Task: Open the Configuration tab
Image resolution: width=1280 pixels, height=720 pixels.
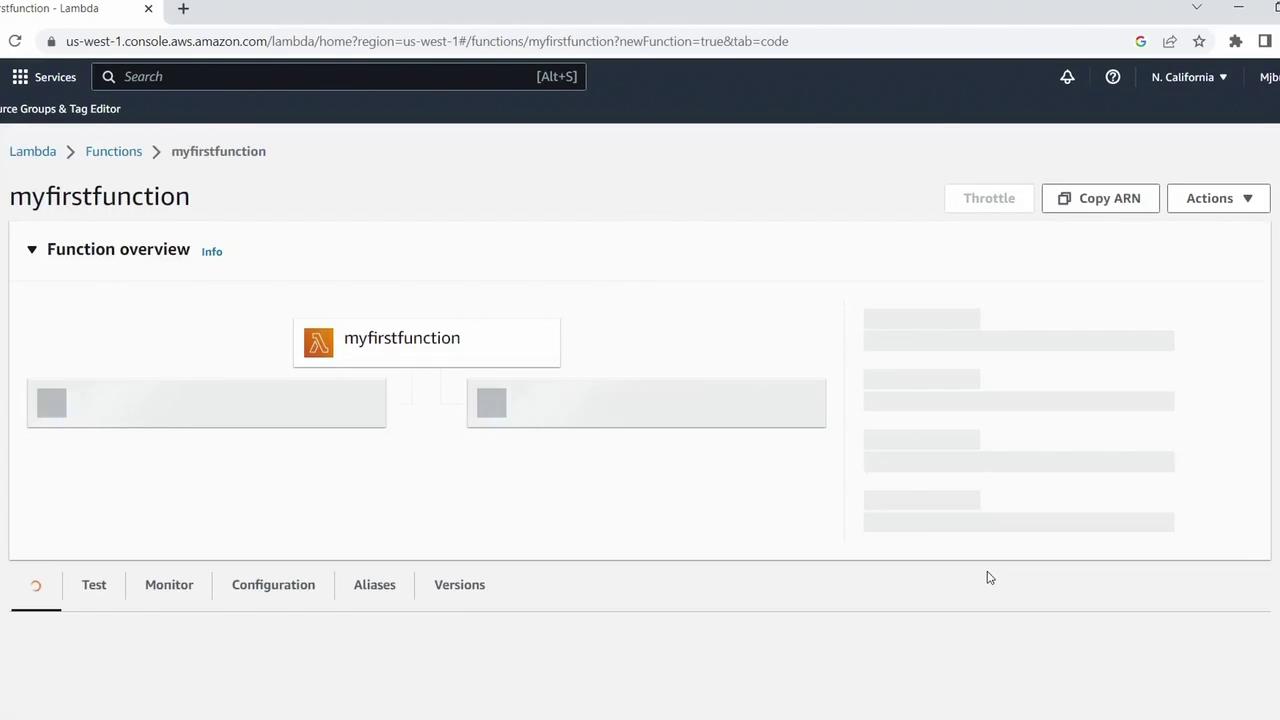Action: point(273,585)
